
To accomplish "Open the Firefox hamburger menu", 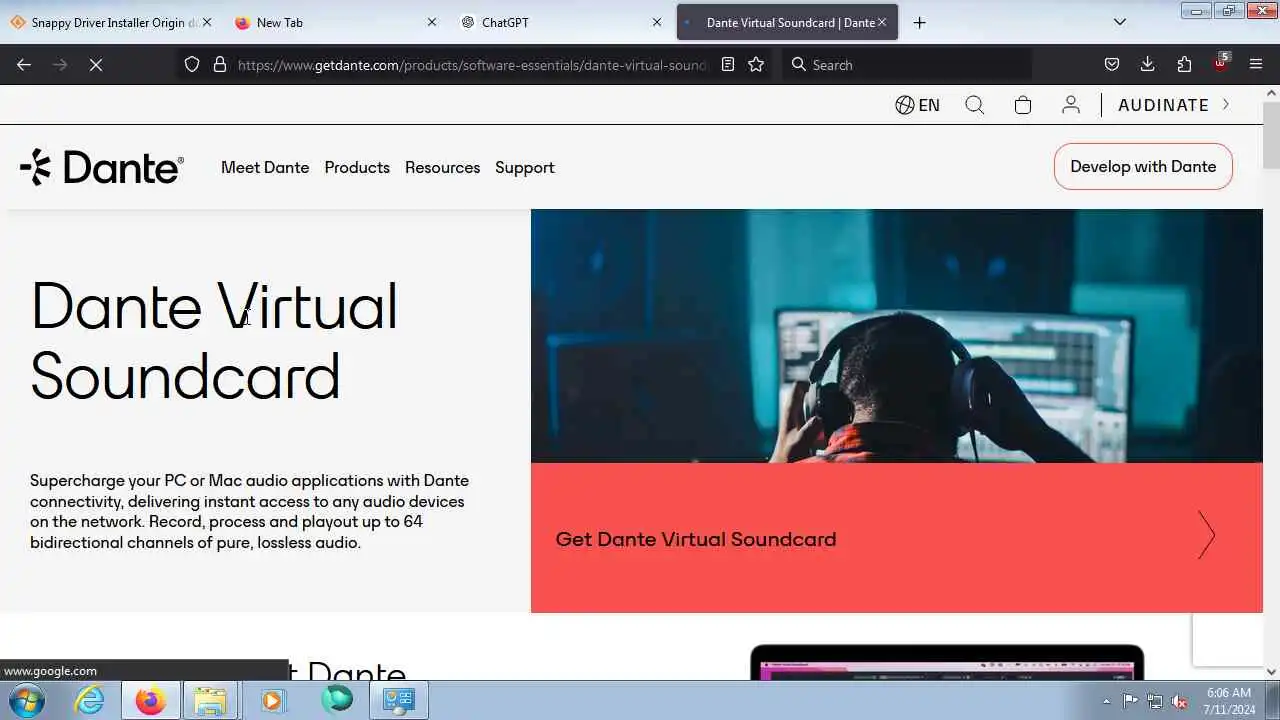I will tap(1256, 64).
